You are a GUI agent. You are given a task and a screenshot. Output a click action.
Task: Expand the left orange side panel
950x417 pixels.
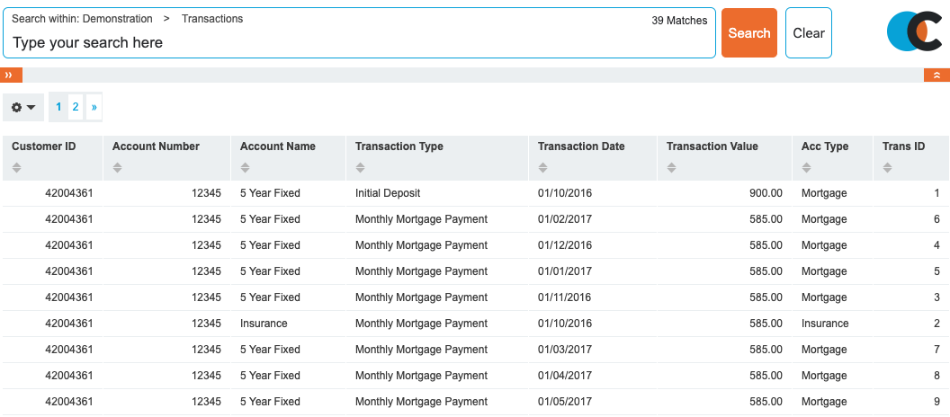point(11,75)
